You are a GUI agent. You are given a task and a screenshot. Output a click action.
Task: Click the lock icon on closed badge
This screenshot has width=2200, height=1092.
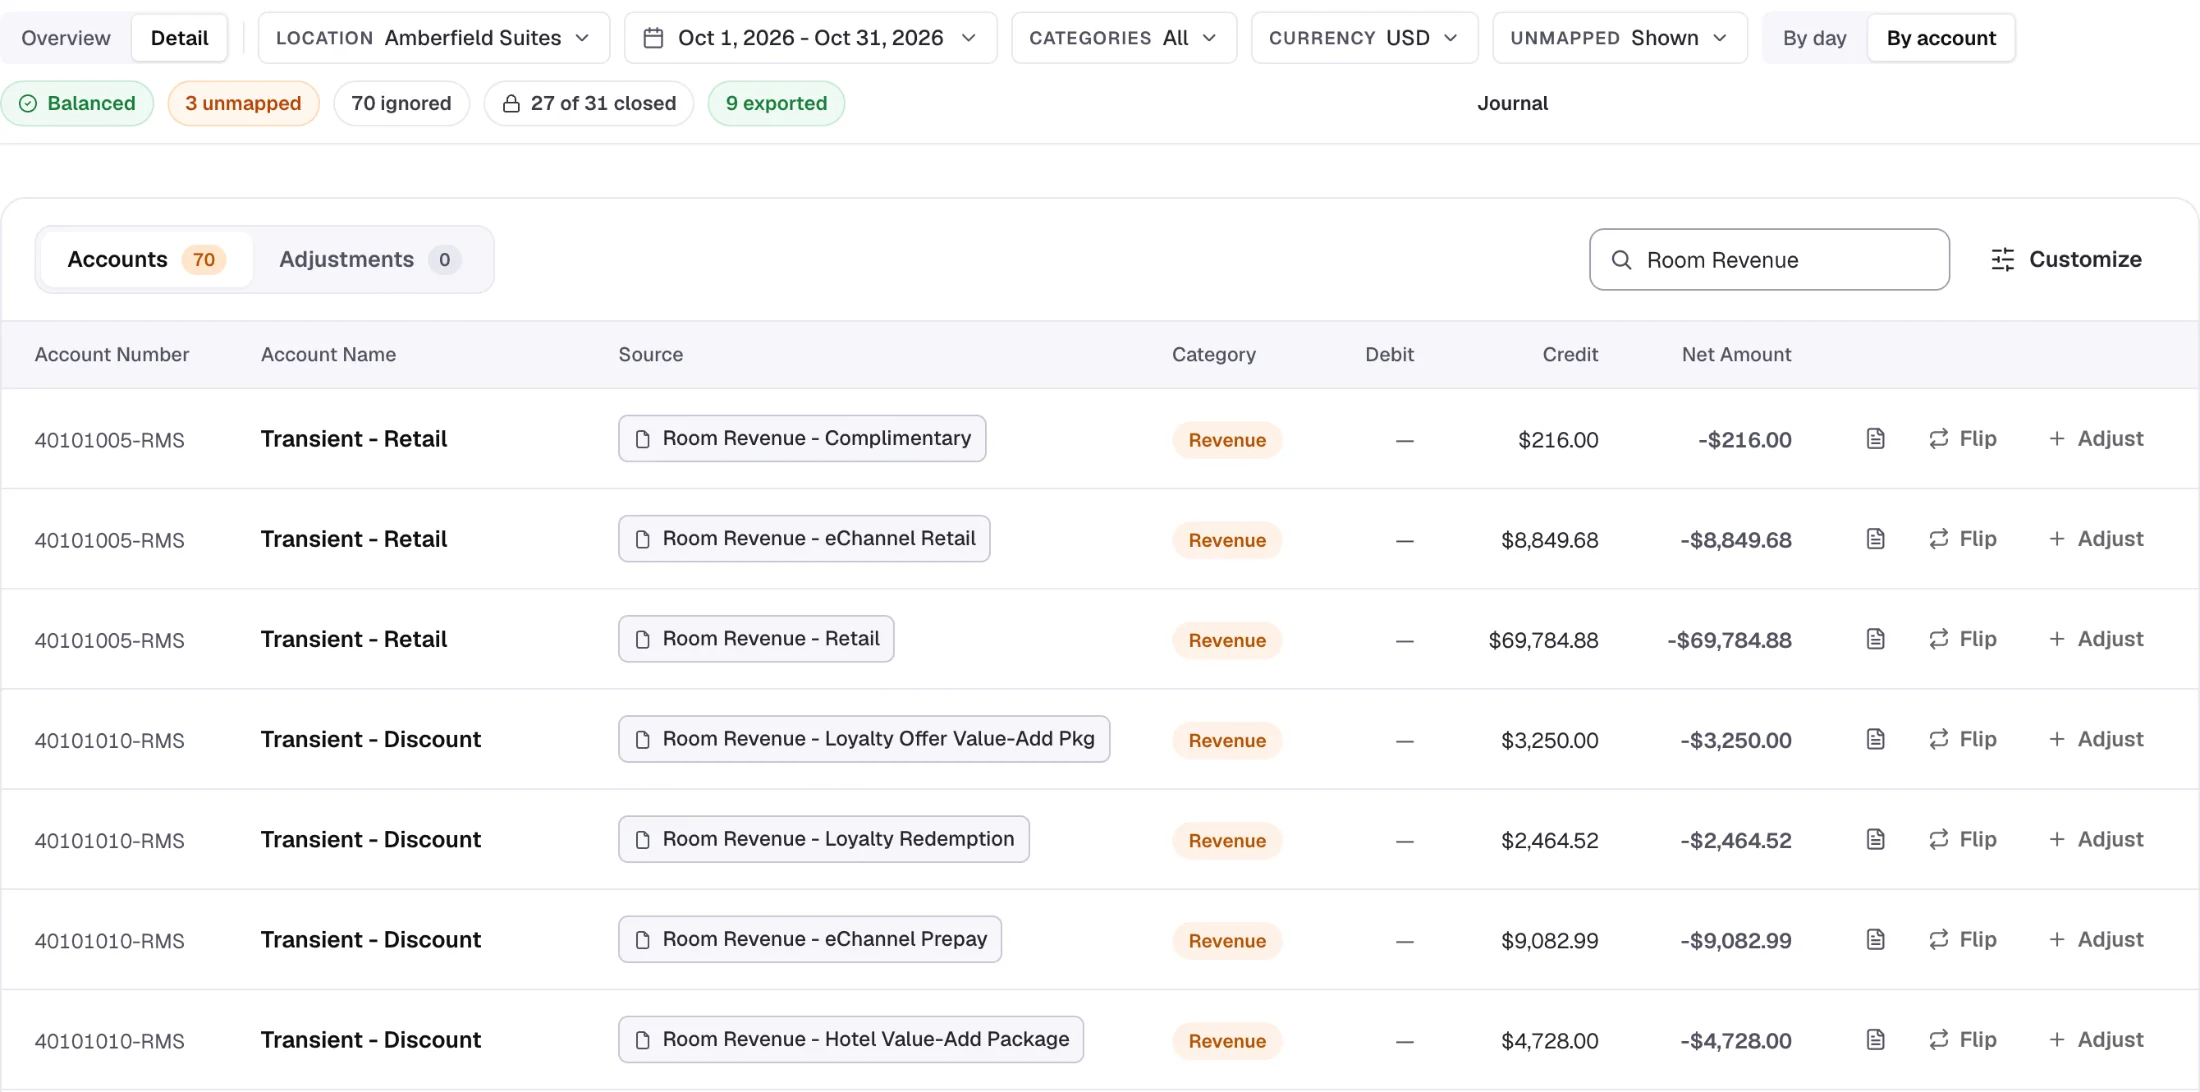511,103
